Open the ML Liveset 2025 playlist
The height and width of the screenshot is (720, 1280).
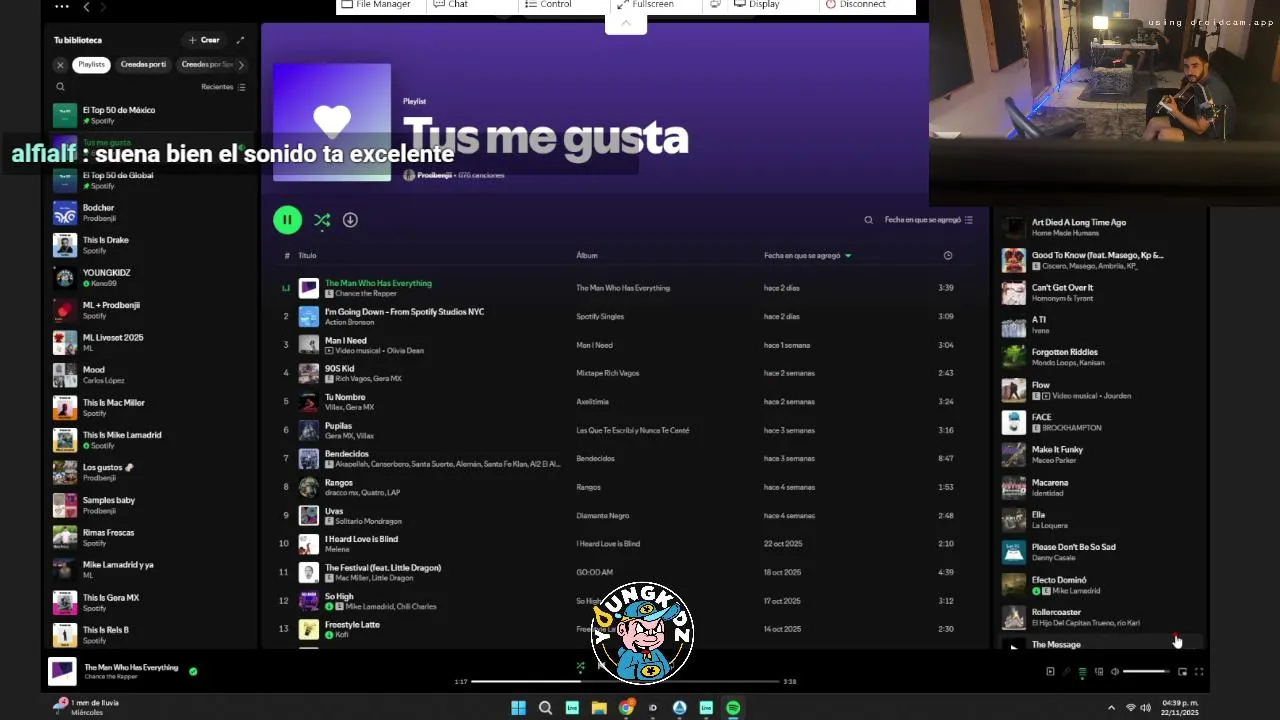151,343
